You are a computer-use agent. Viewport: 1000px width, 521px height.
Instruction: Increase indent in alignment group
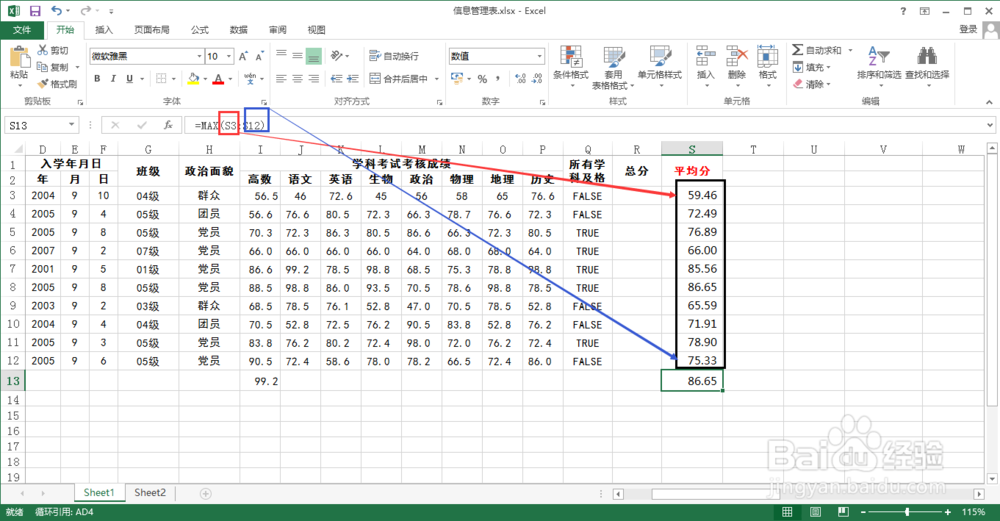(353, 78)
